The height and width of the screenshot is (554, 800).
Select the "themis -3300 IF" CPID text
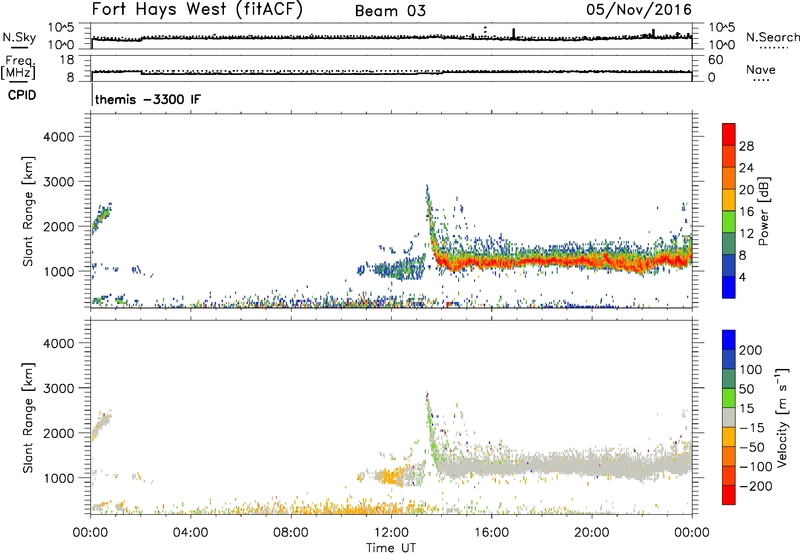[x=148, y=99]
